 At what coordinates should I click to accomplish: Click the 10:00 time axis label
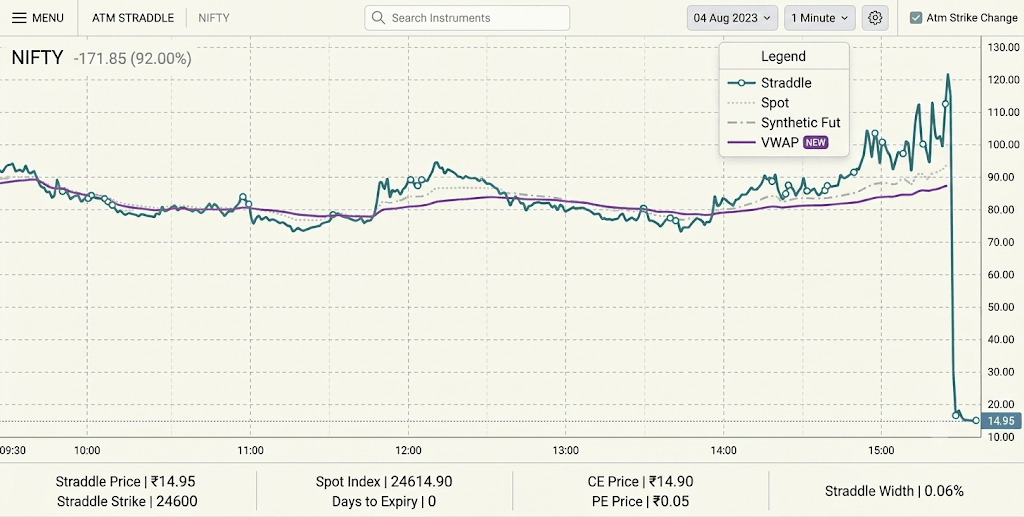pyautogui.click(x=87, y=450)
